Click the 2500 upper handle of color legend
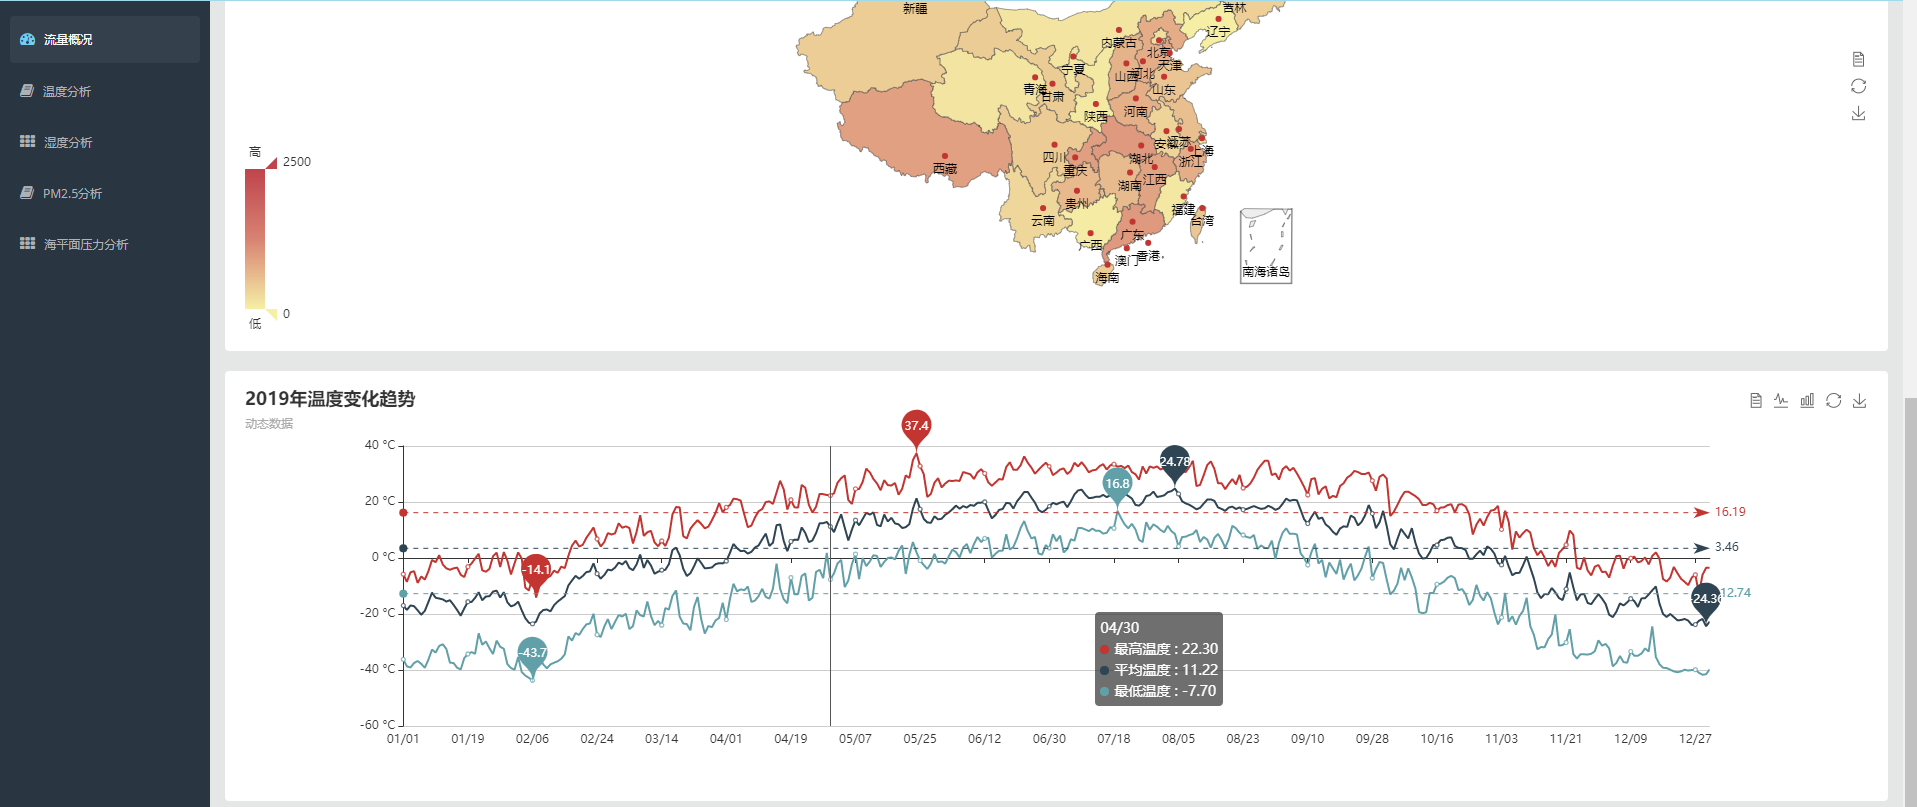This screenshot has height=807, width=1917. (x=272, y=163)
